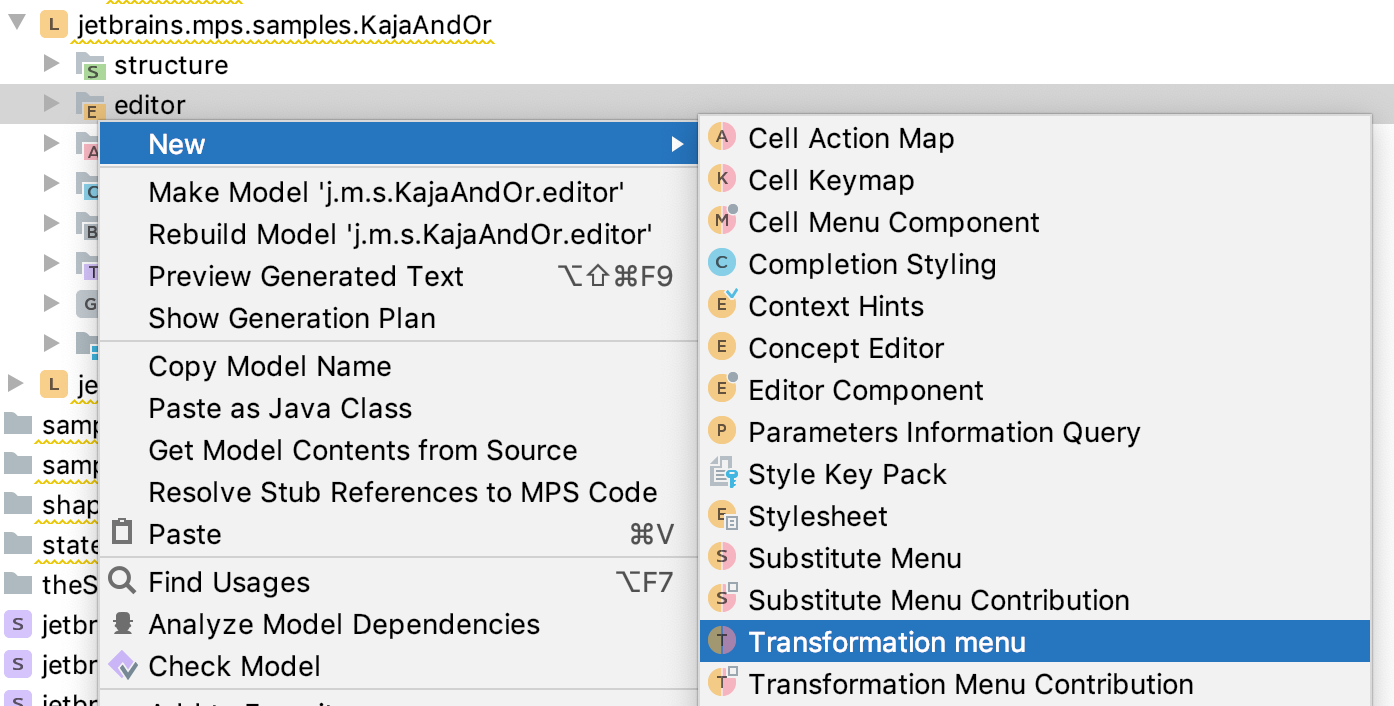Image resolution: width=1394 pixels, height=706 pixels.
Task: Click the Cell Action Map icon
Action: 722,138
